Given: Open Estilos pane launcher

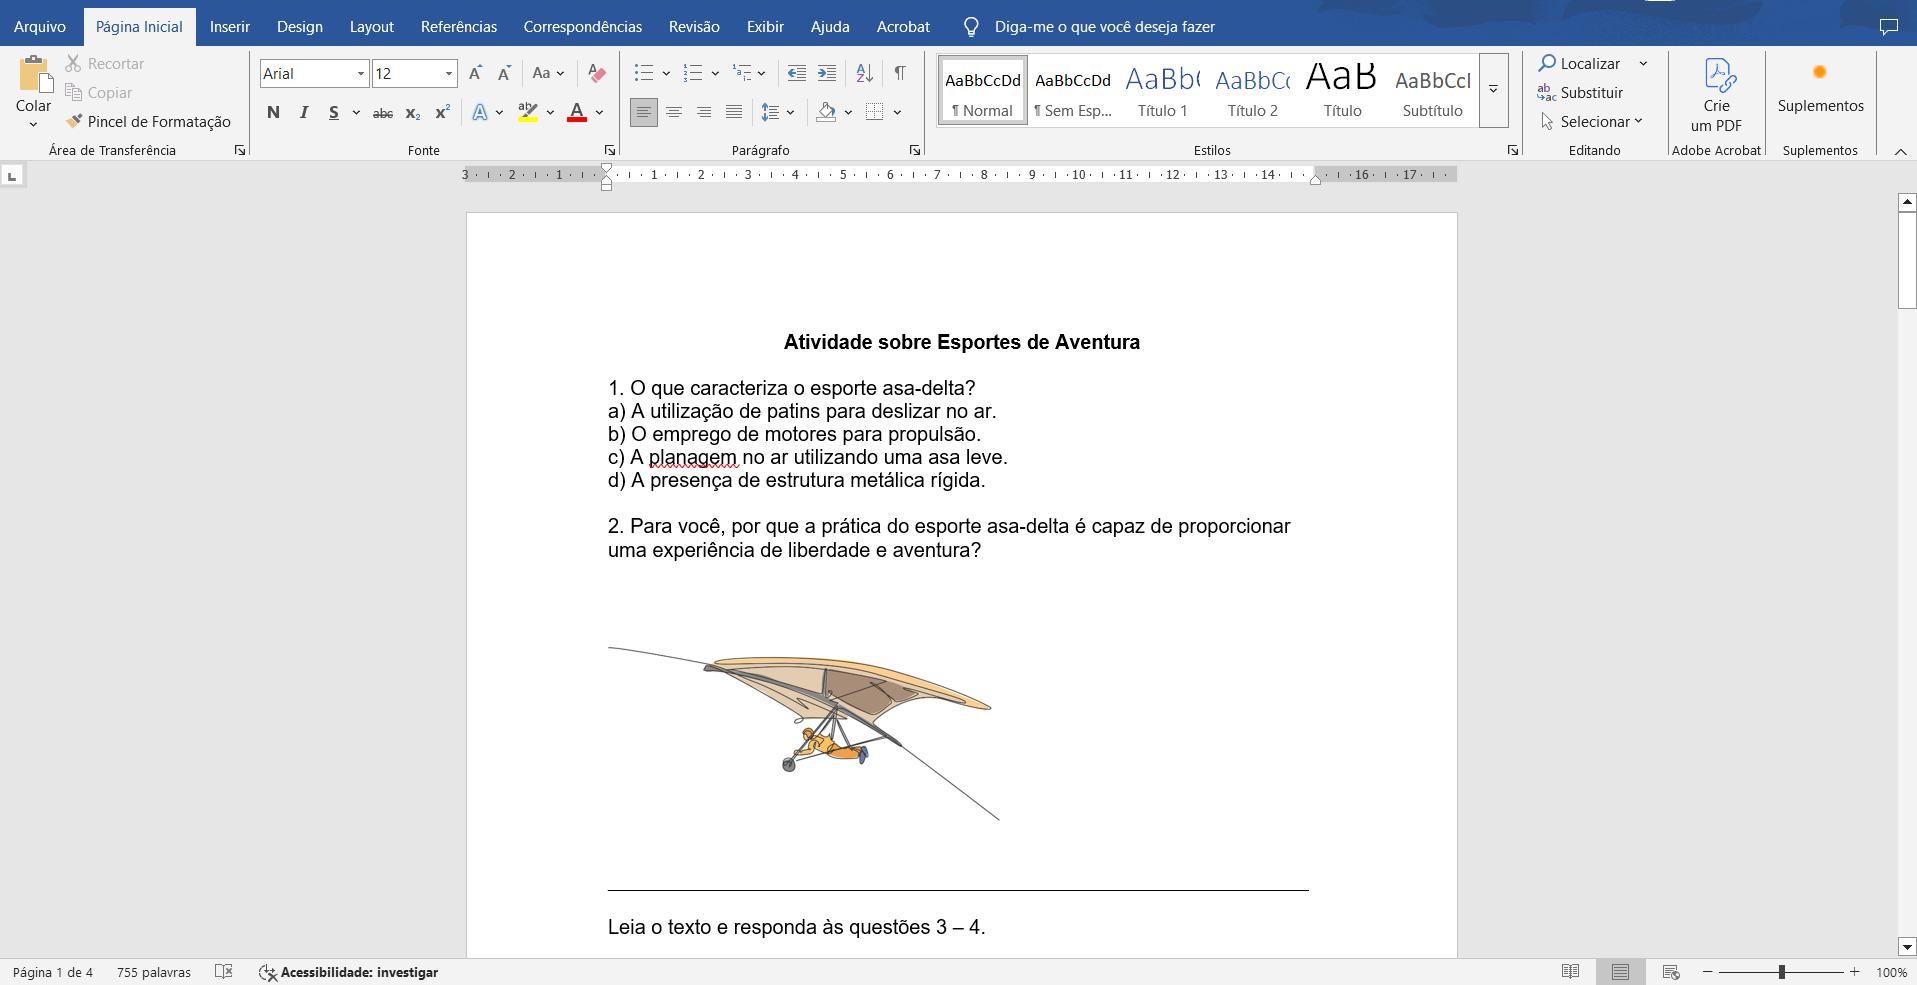Looking at the screenshot, I should [x=1513, y=150].
